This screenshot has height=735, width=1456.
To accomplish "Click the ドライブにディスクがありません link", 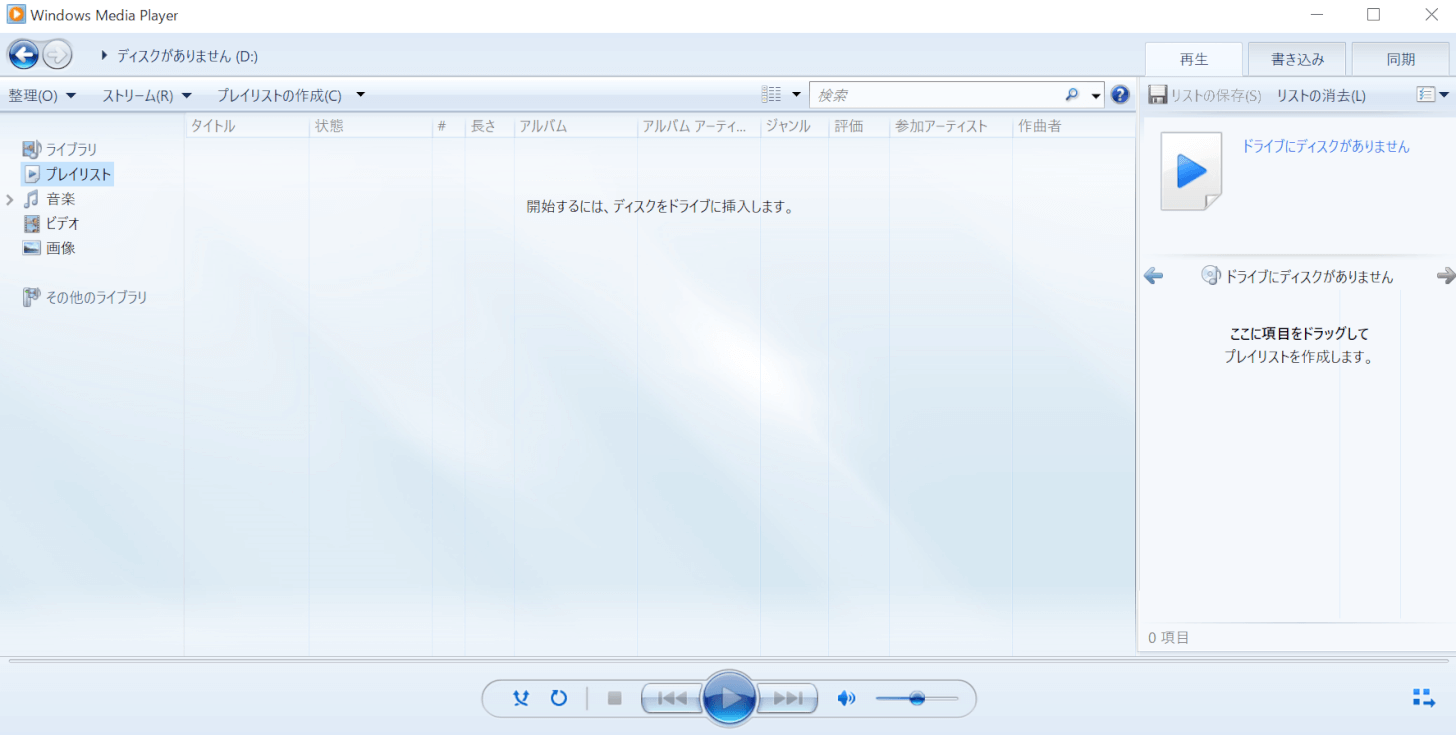I will [1325, 146].
